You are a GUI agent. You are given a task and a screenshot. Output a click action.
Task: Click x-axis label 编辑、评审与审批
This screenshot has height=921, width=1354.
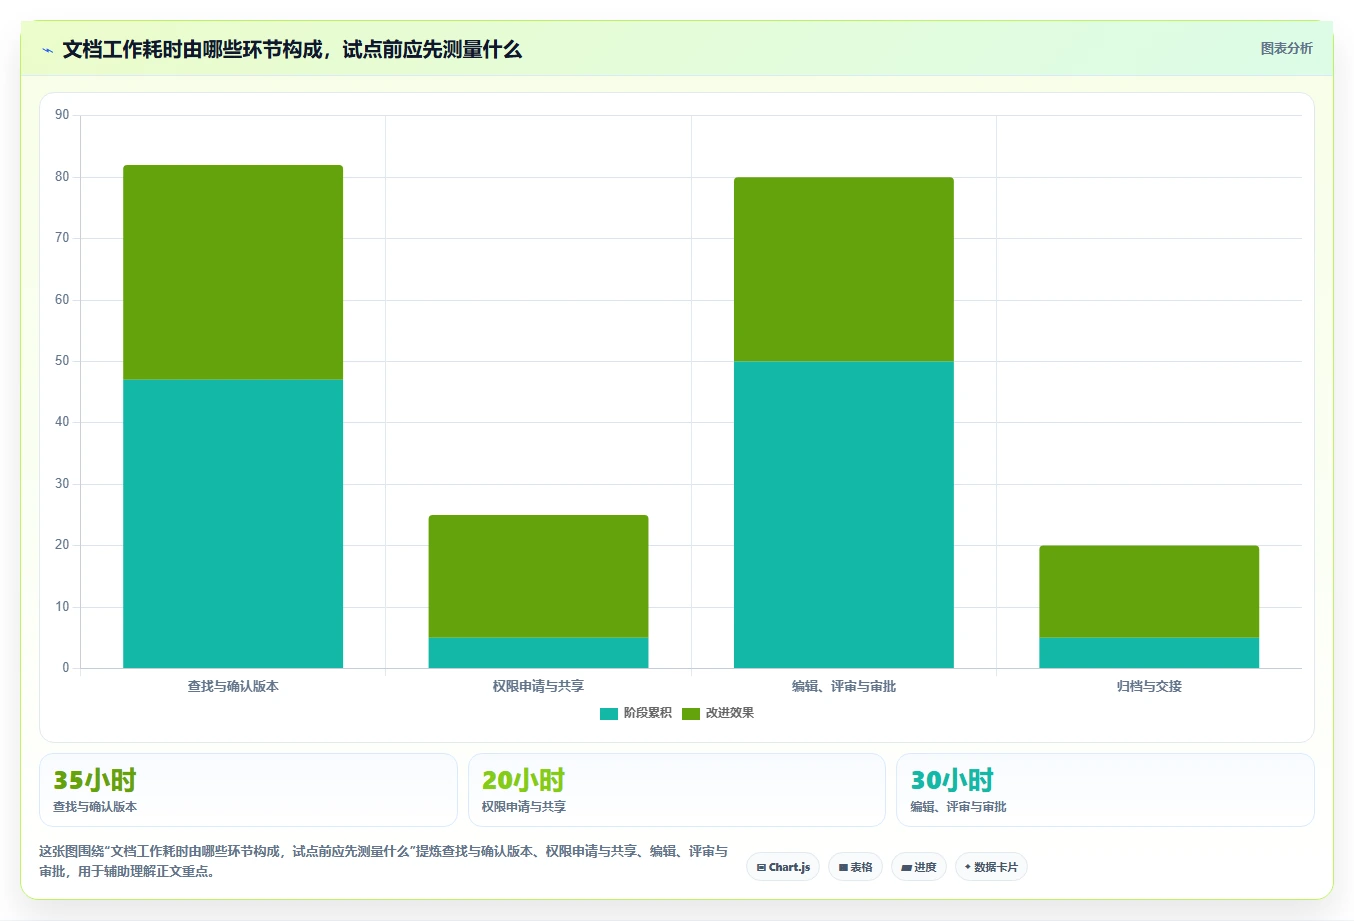844,686
